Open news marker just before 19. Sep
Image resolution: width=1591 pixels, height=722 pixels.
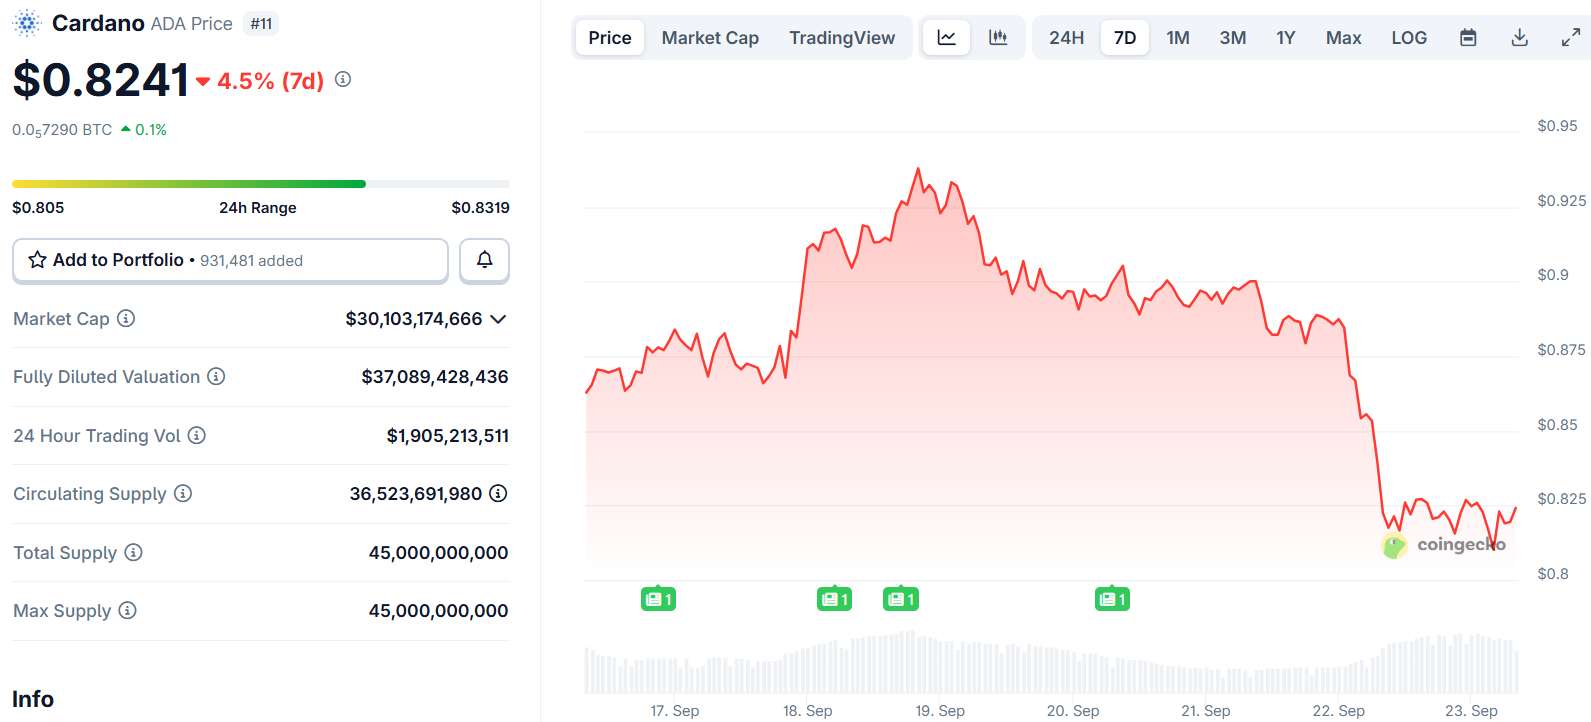[x=900, y=599]
